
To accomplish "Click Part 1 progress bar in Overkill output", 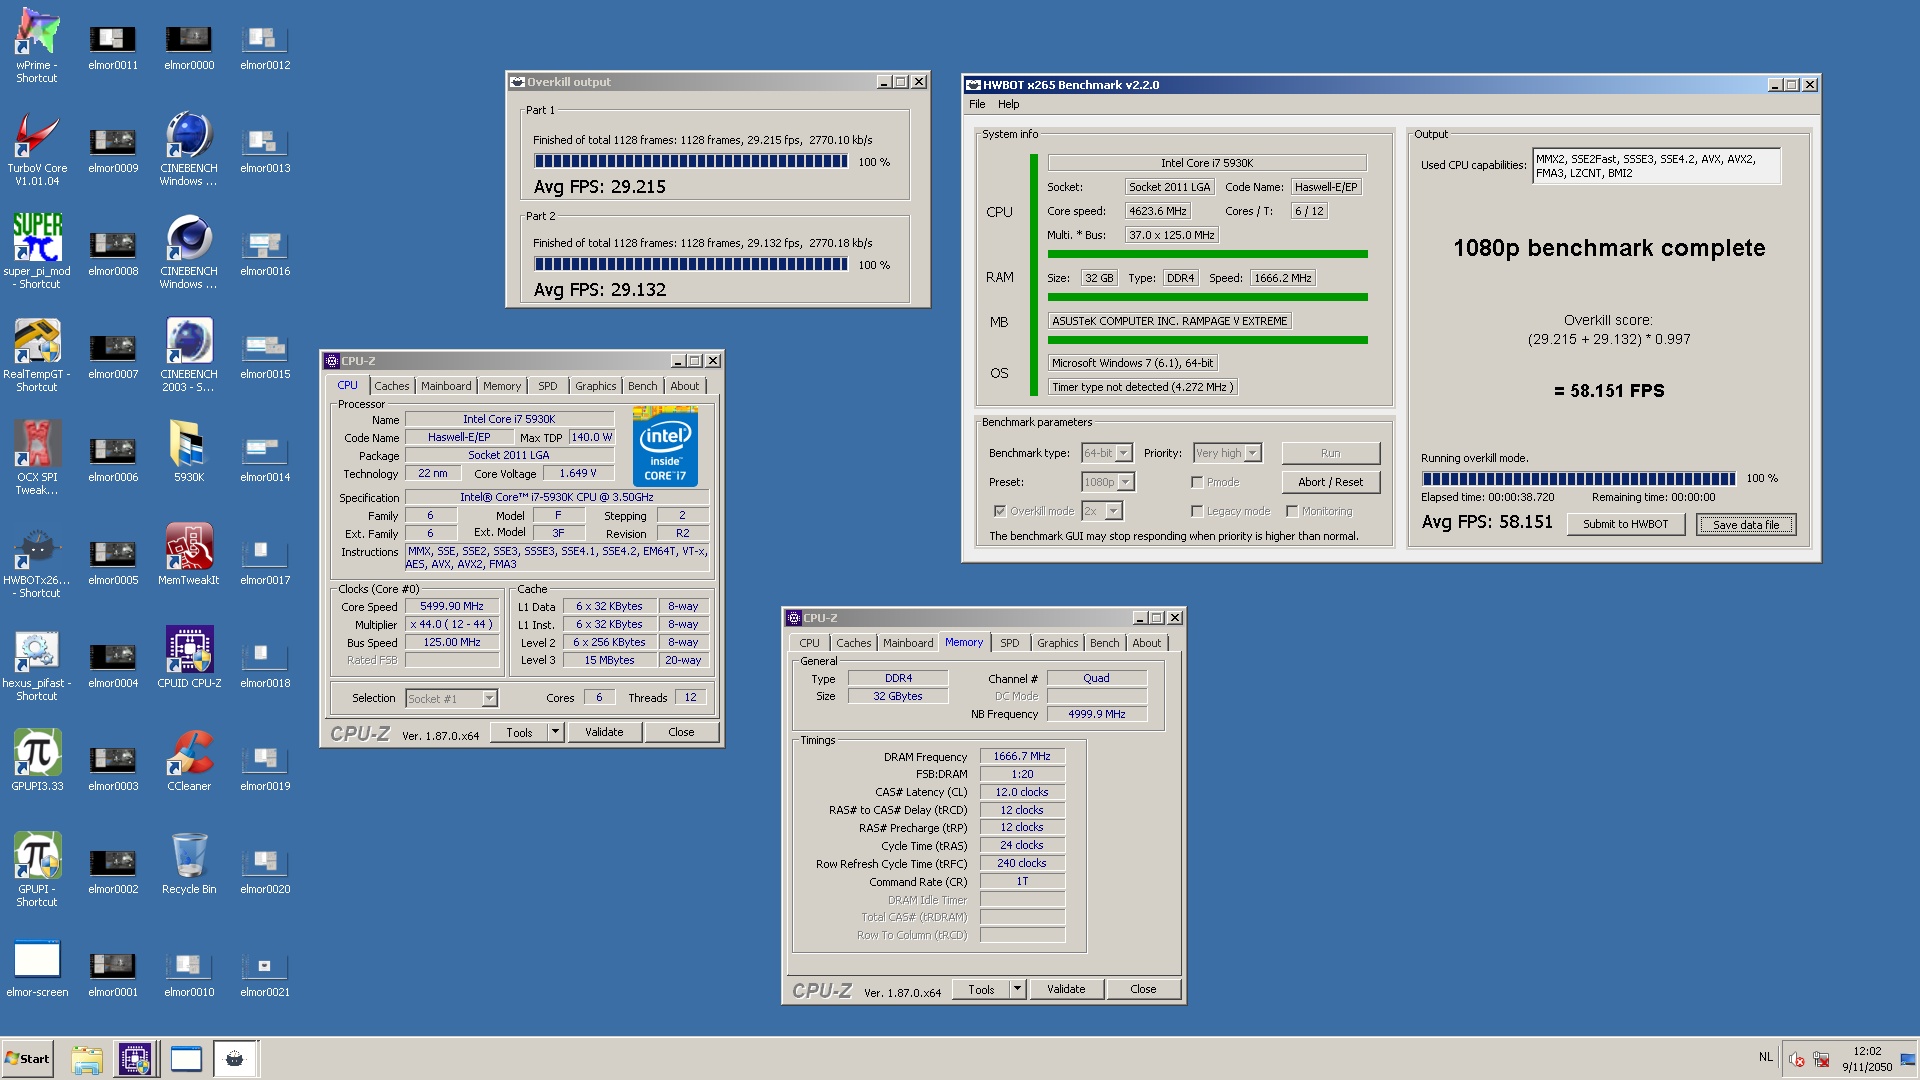I will pyautogui.click(x=690, y=161).
